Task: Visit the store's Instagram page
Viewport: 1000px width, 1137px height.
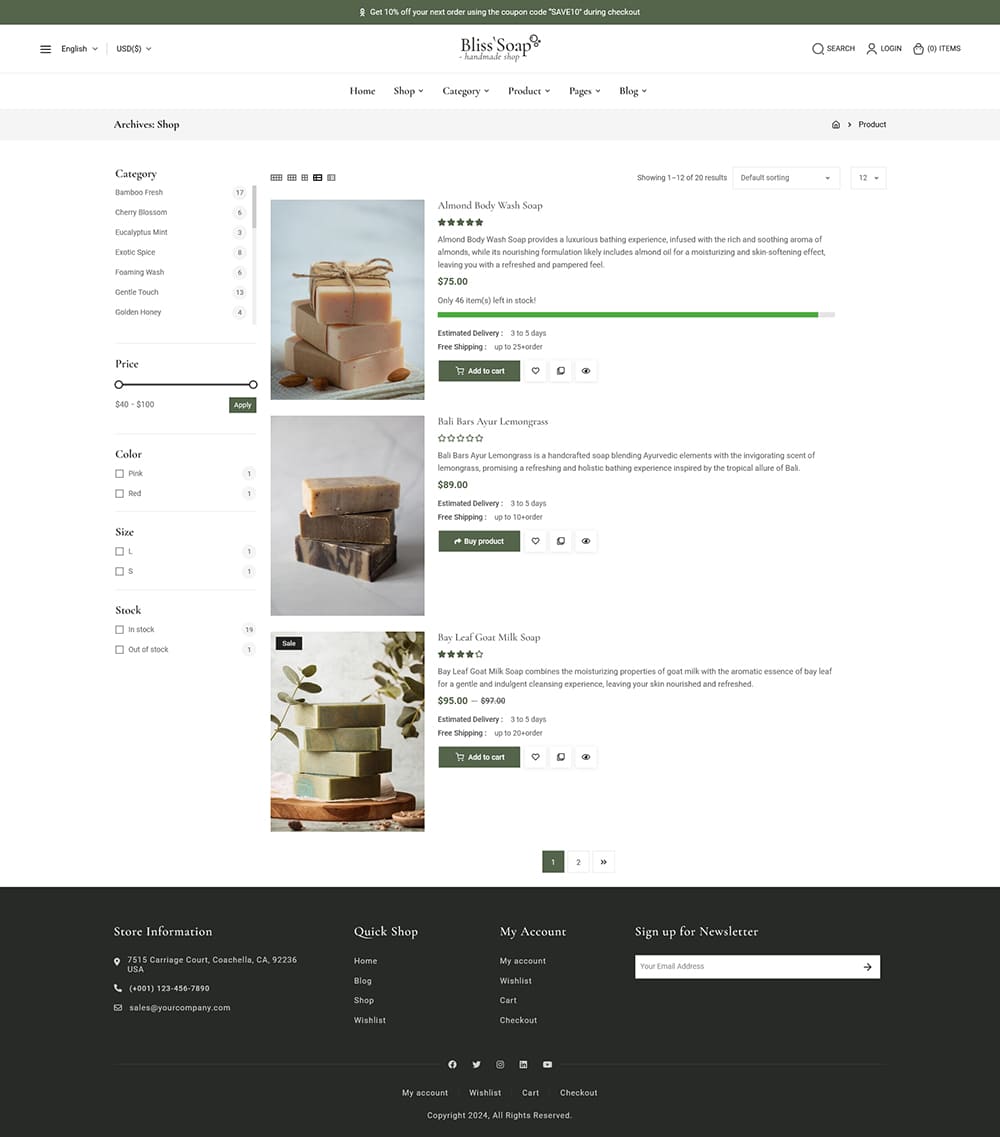Action: click(500, 1064)
